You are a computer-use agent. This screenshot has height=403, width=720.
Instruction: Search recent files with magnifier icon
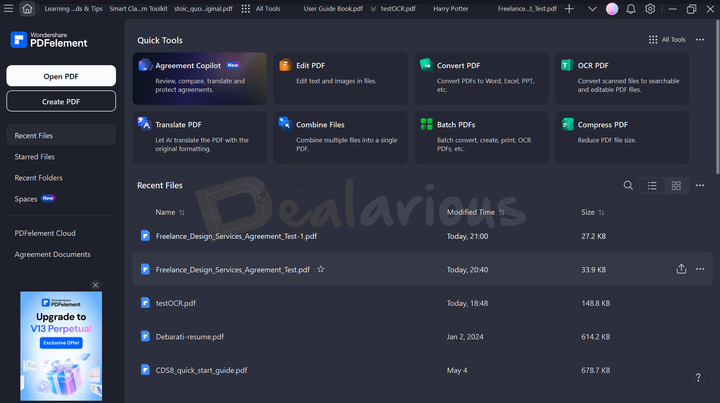(628, 185)
